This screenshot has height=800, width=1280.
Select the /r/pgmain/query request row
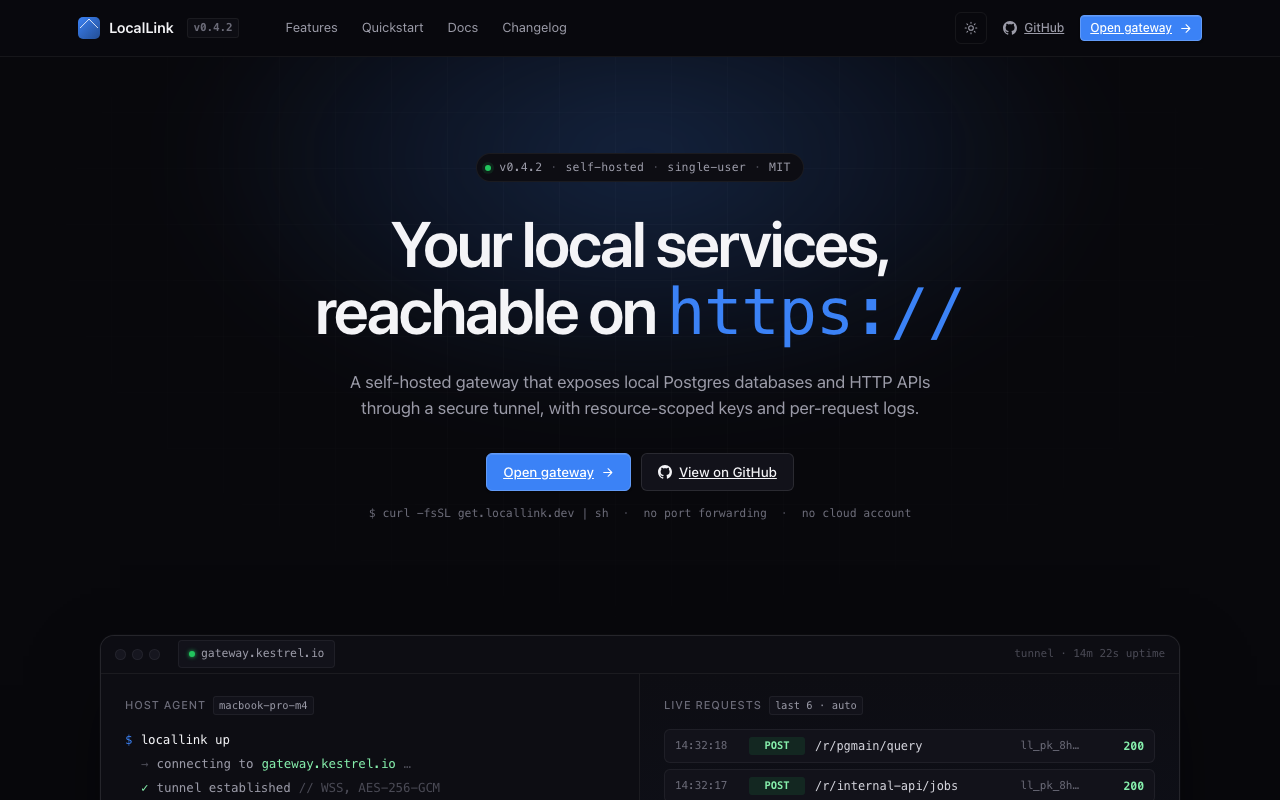pyautogui.click(x=909, y=746)
